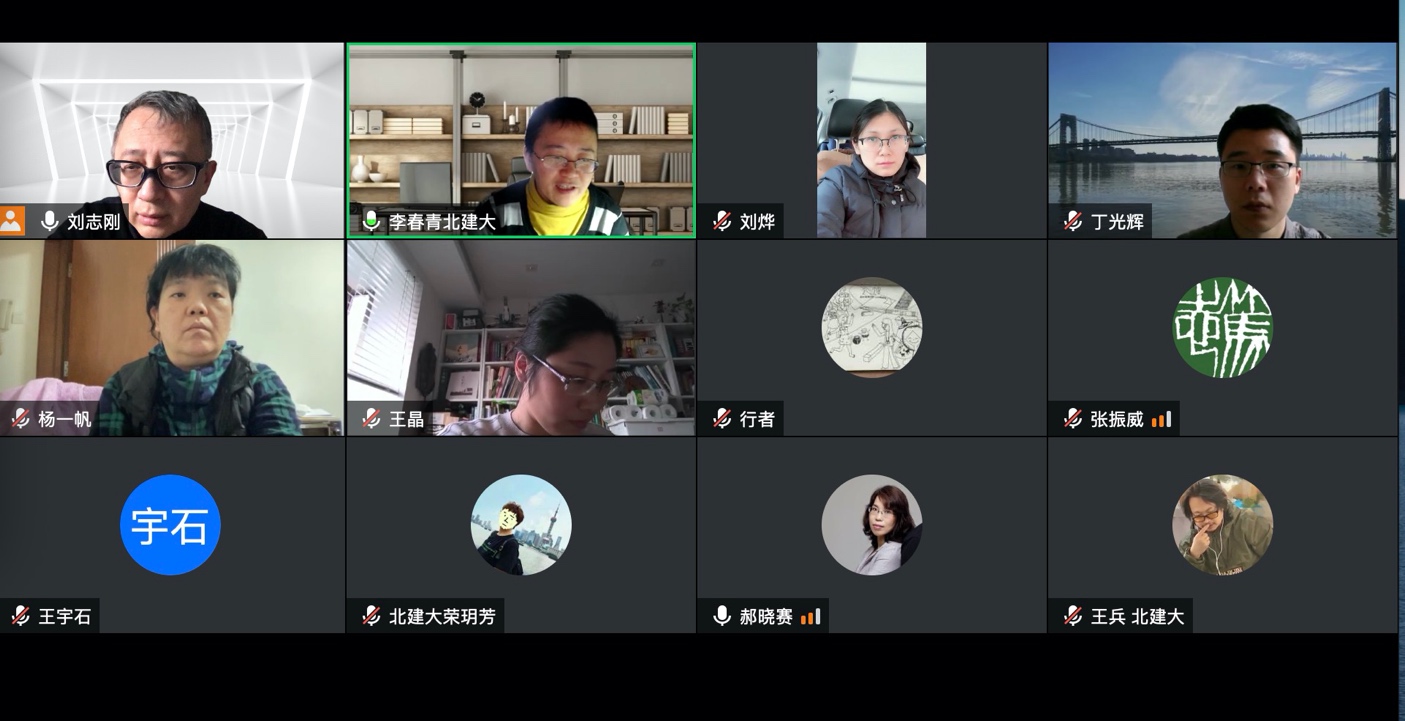
Task: Click the microphone icon beside 郝晓赛
Action: click(722, 616)
